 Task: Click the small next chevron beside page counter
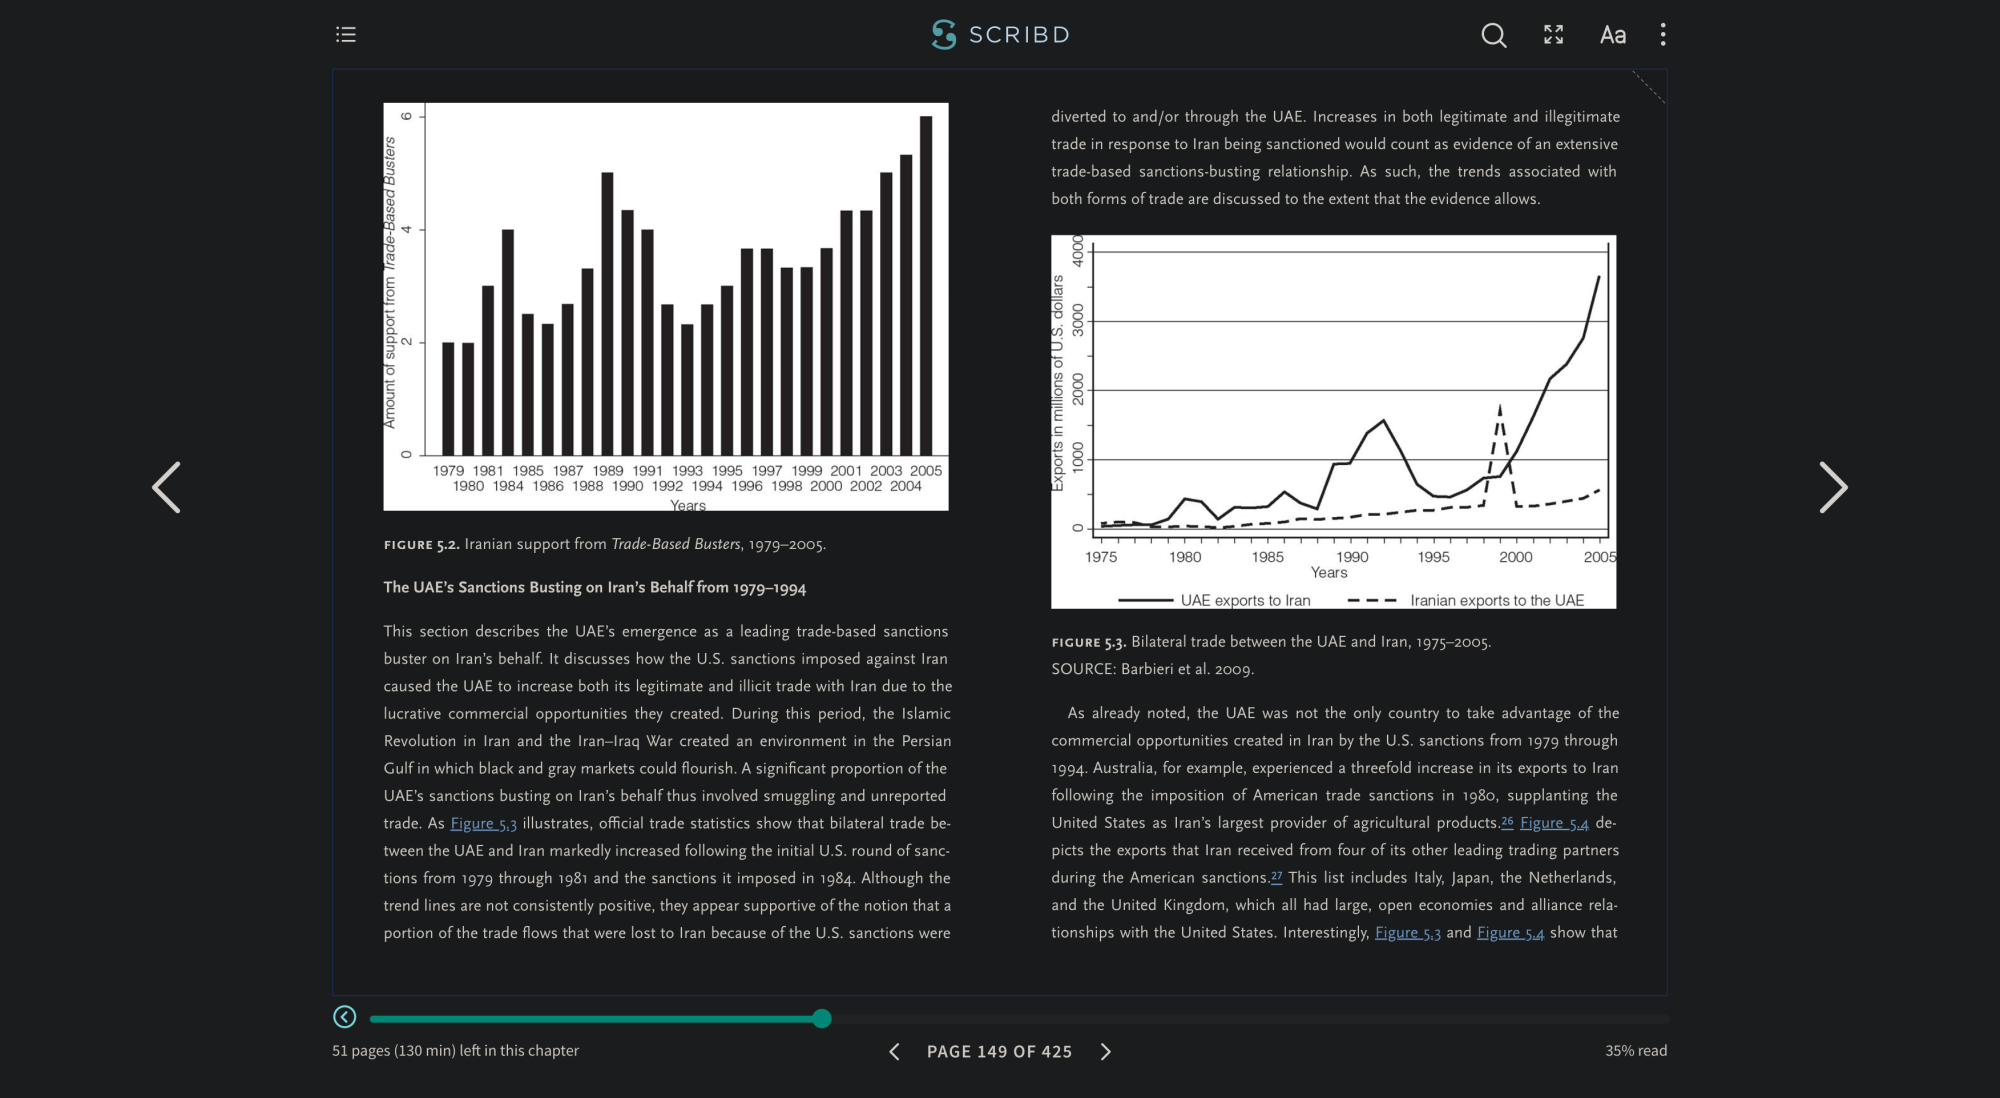(1105, 1052)
